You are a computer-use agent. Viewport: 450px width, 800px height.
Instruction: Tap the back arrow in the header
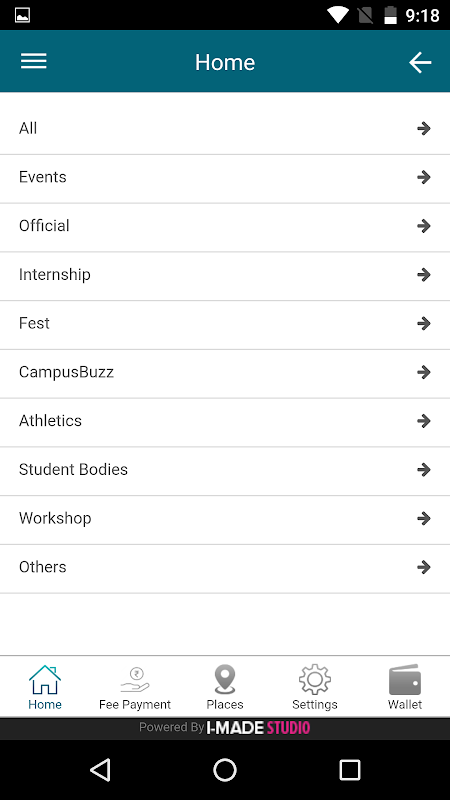pyautogui.click(x=420, y=62)
